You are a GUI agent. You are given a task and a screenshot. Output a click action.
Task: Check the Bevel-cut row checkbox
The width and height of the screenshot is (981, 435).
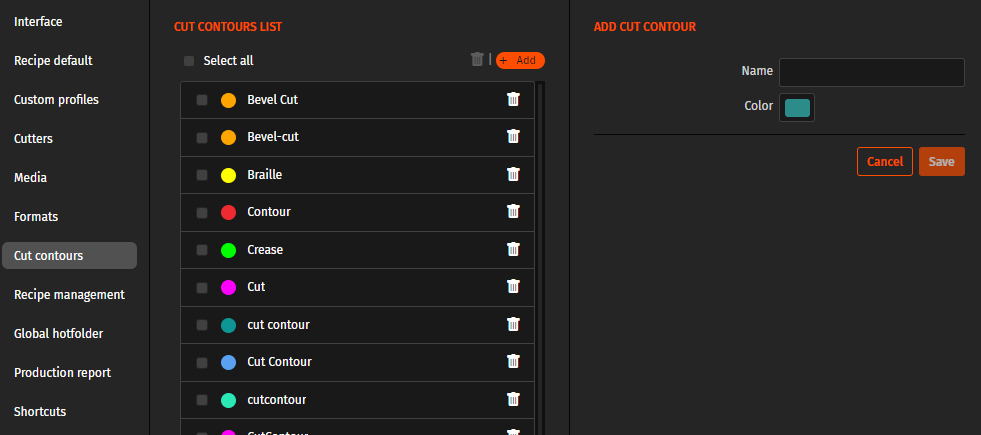click(202, 137)
